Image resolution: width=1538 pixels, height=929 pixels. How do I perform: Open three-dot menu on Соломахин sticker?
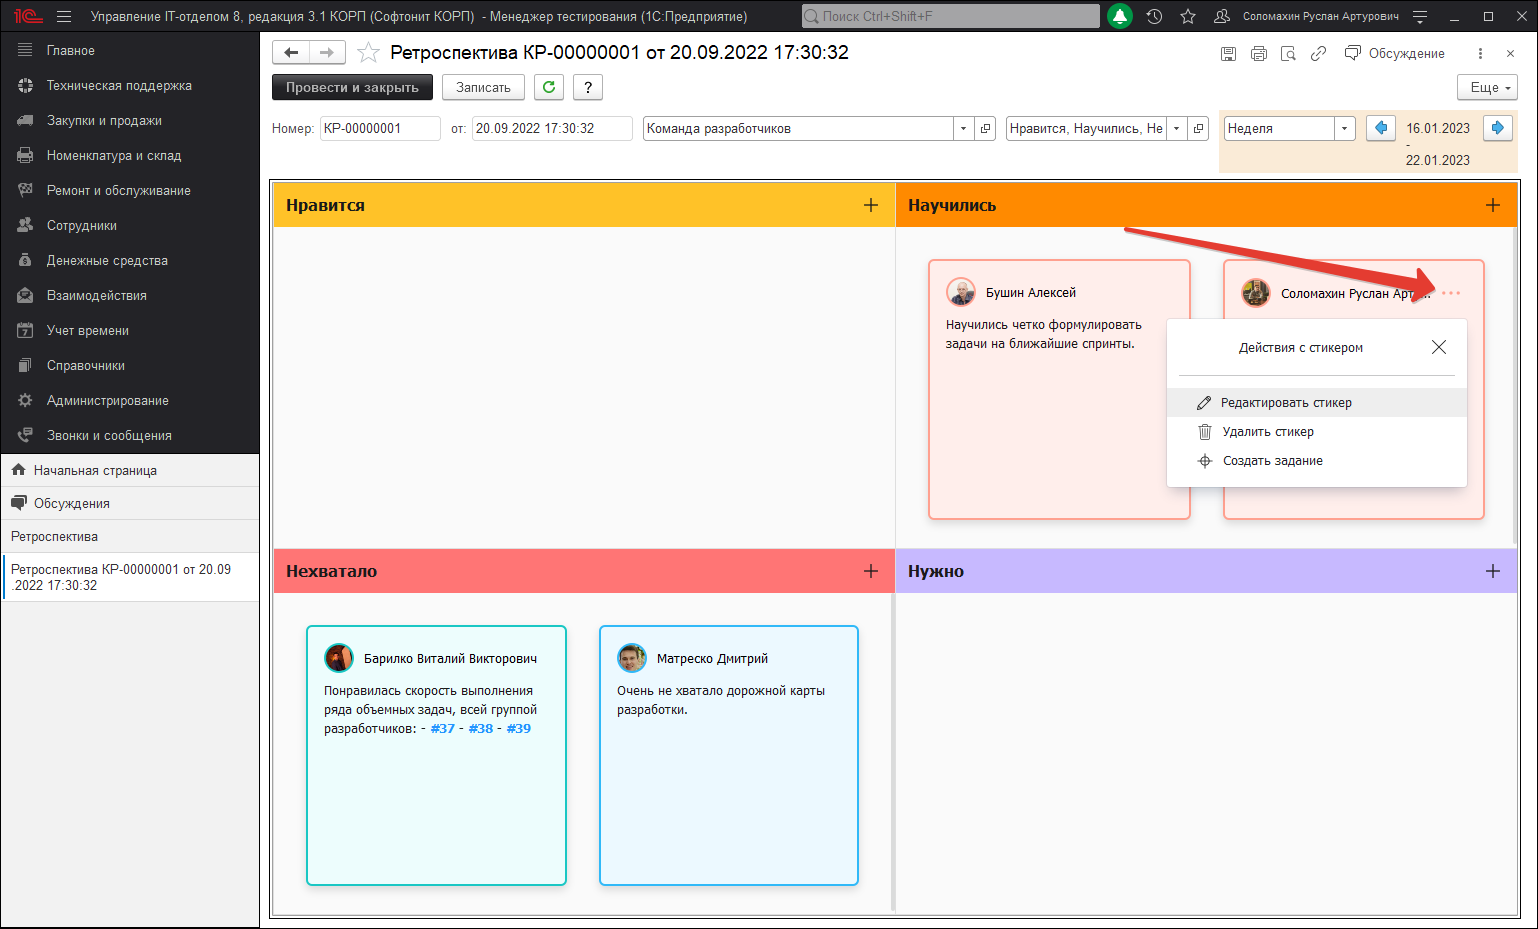click(x=1451, y=293)
